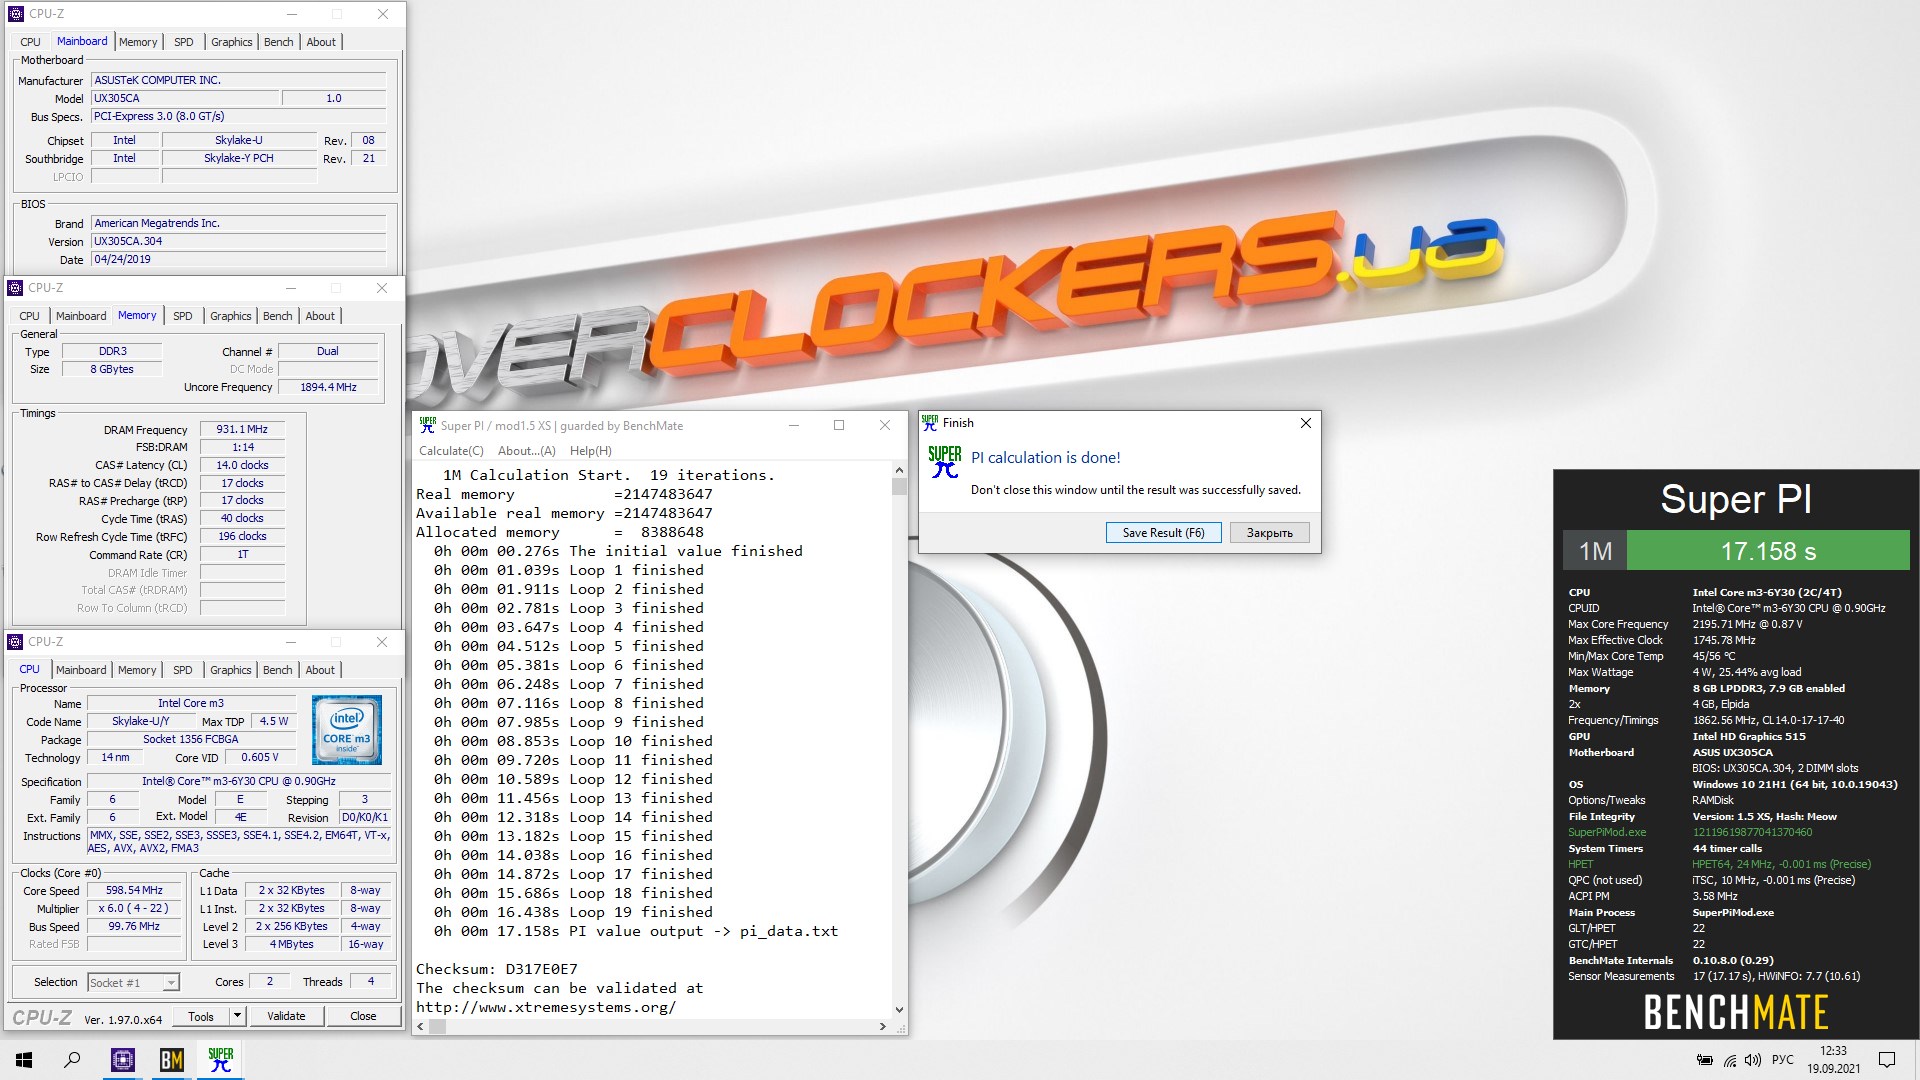1920x1080 pixels.
Task: Maximize the Super PI window
Action: point(839,425)
